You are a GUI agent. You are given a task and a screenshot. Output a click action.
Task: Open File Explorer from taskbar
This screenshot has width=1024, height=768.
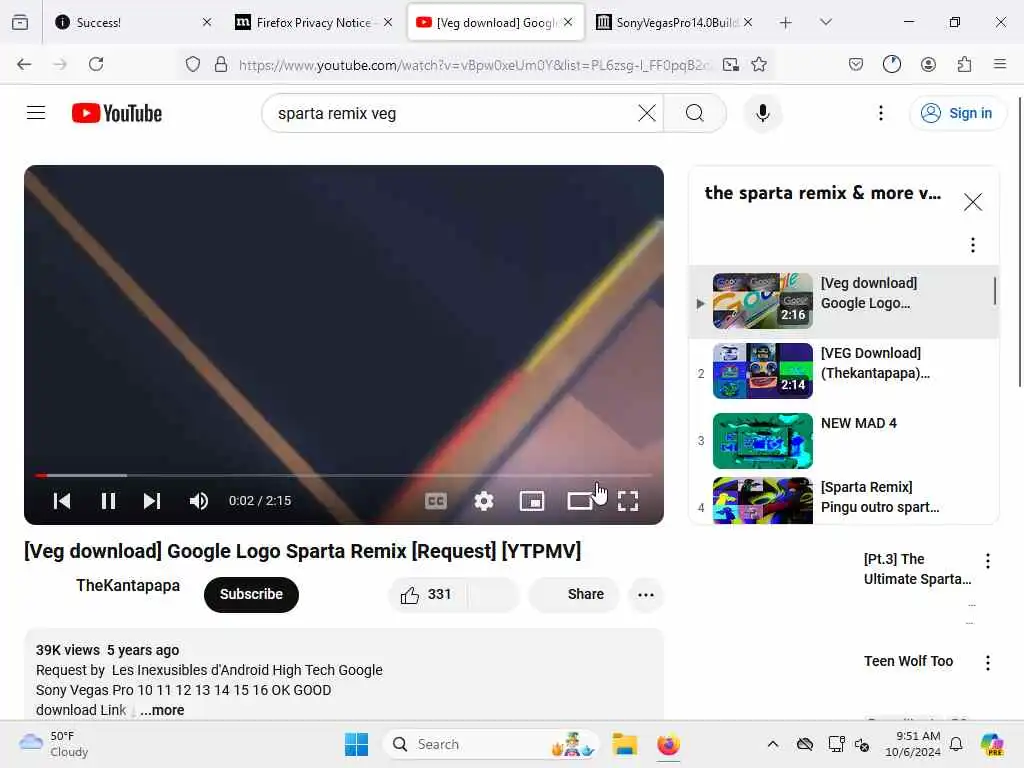(x=624, y=744)
